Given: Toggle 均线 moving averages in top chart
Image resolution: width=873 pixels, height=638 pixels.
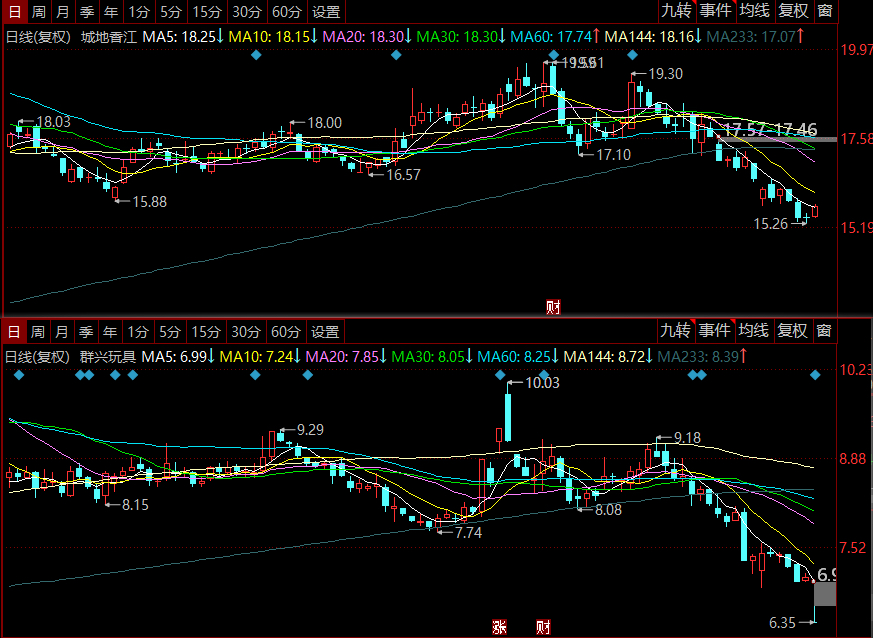Looking at the screenshot, I should (754, 11).
